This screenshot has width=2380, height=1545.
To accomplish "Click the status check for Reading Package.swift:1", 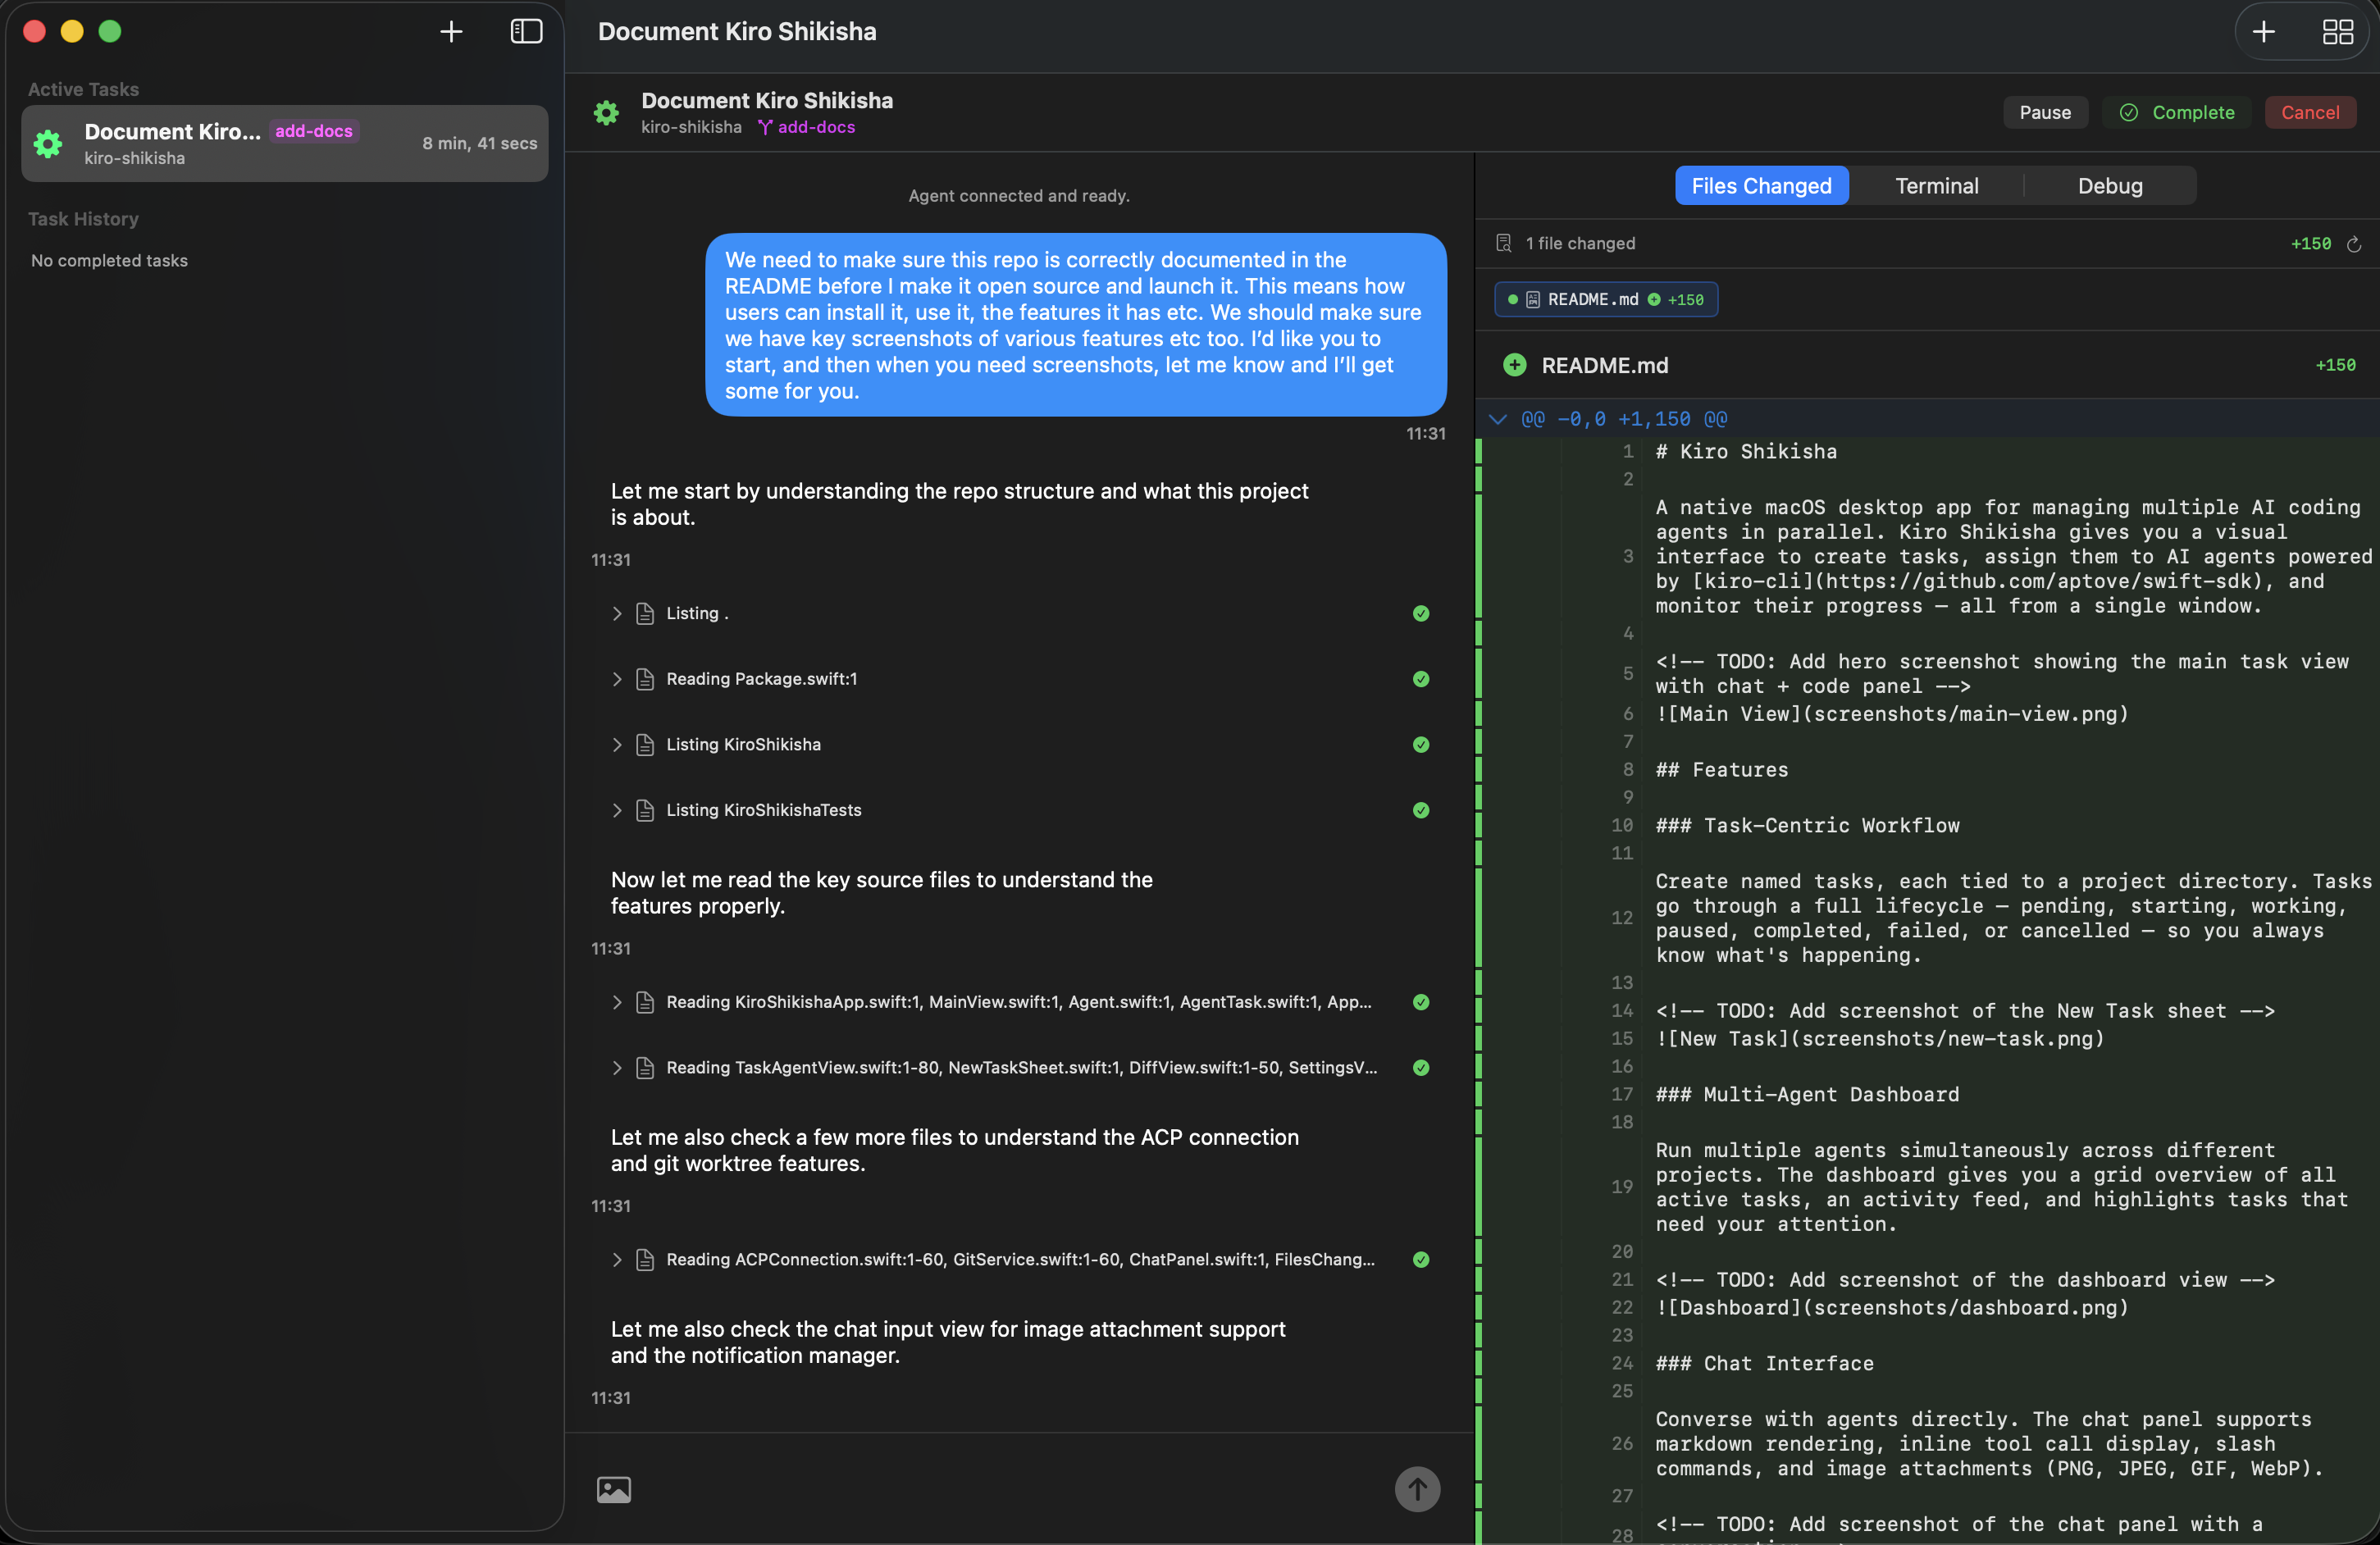I will (x=1420, y=679).
